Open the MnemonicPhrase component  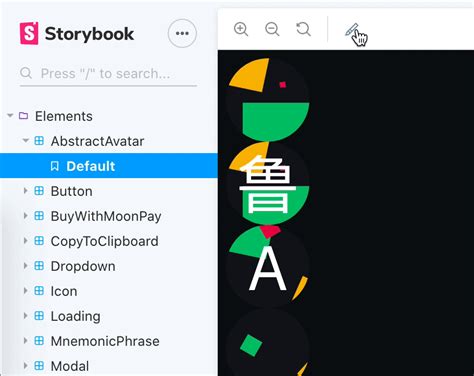click(x=105, y=341)
